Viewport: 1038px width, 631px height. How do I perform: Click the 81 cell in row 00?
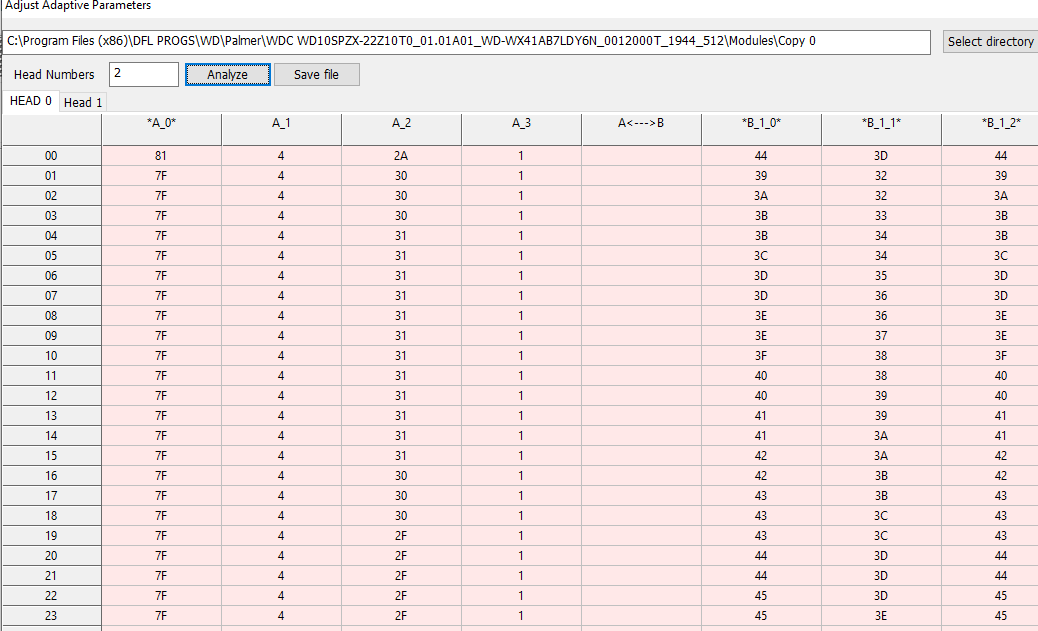click(161, 156)
